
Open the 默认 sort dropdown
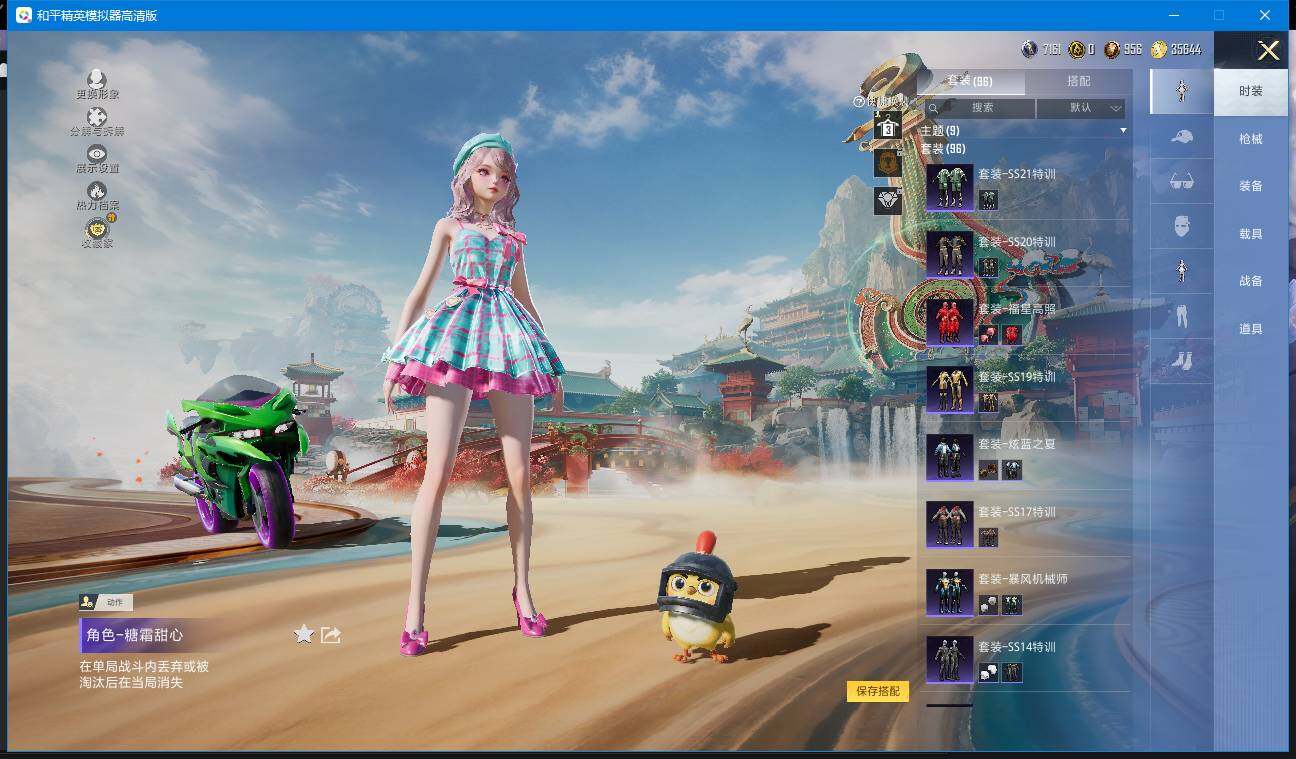pos(1081,107)
